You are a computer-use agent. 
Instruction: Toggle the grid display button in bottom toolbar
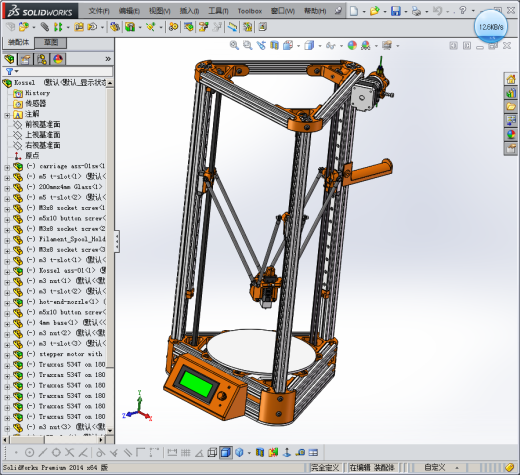point(186,453)
